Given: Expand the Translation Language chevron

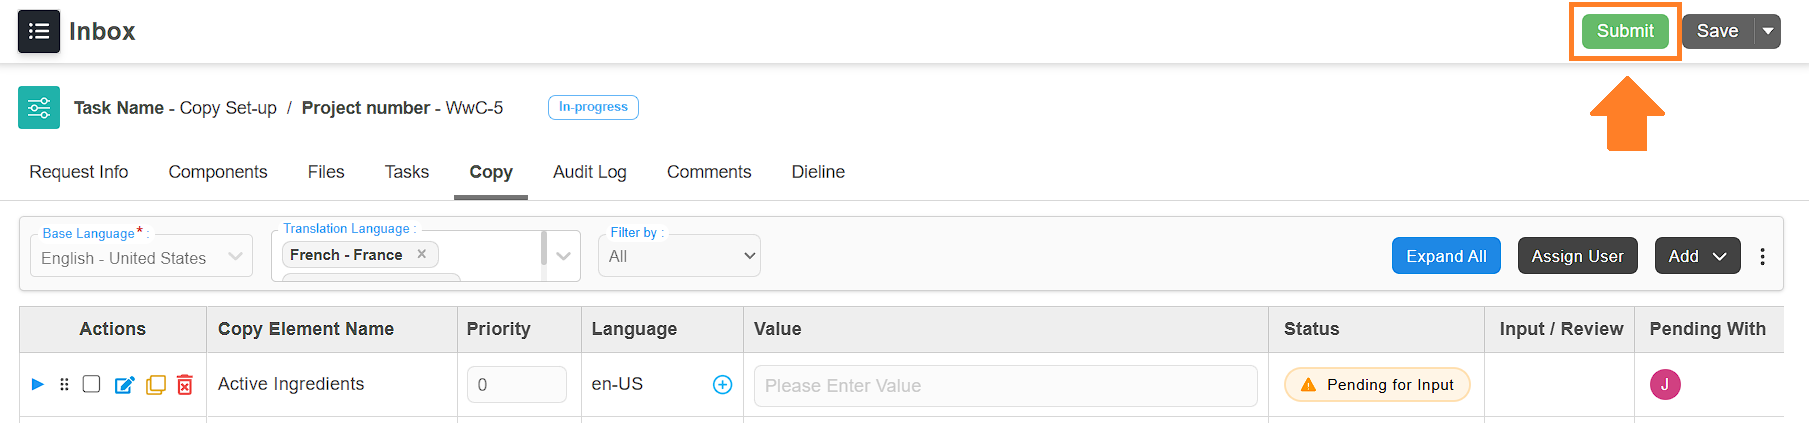Looking at the screenshot, I should pos(563,256).
